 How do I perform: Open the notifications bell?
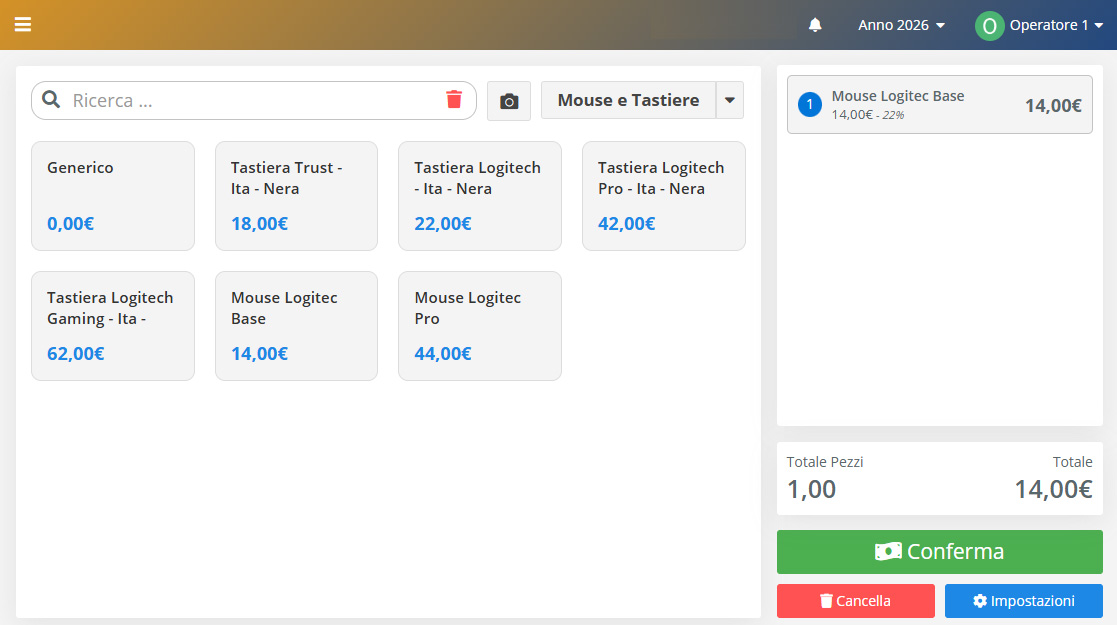pyautogui.click(x=815, y=25)
